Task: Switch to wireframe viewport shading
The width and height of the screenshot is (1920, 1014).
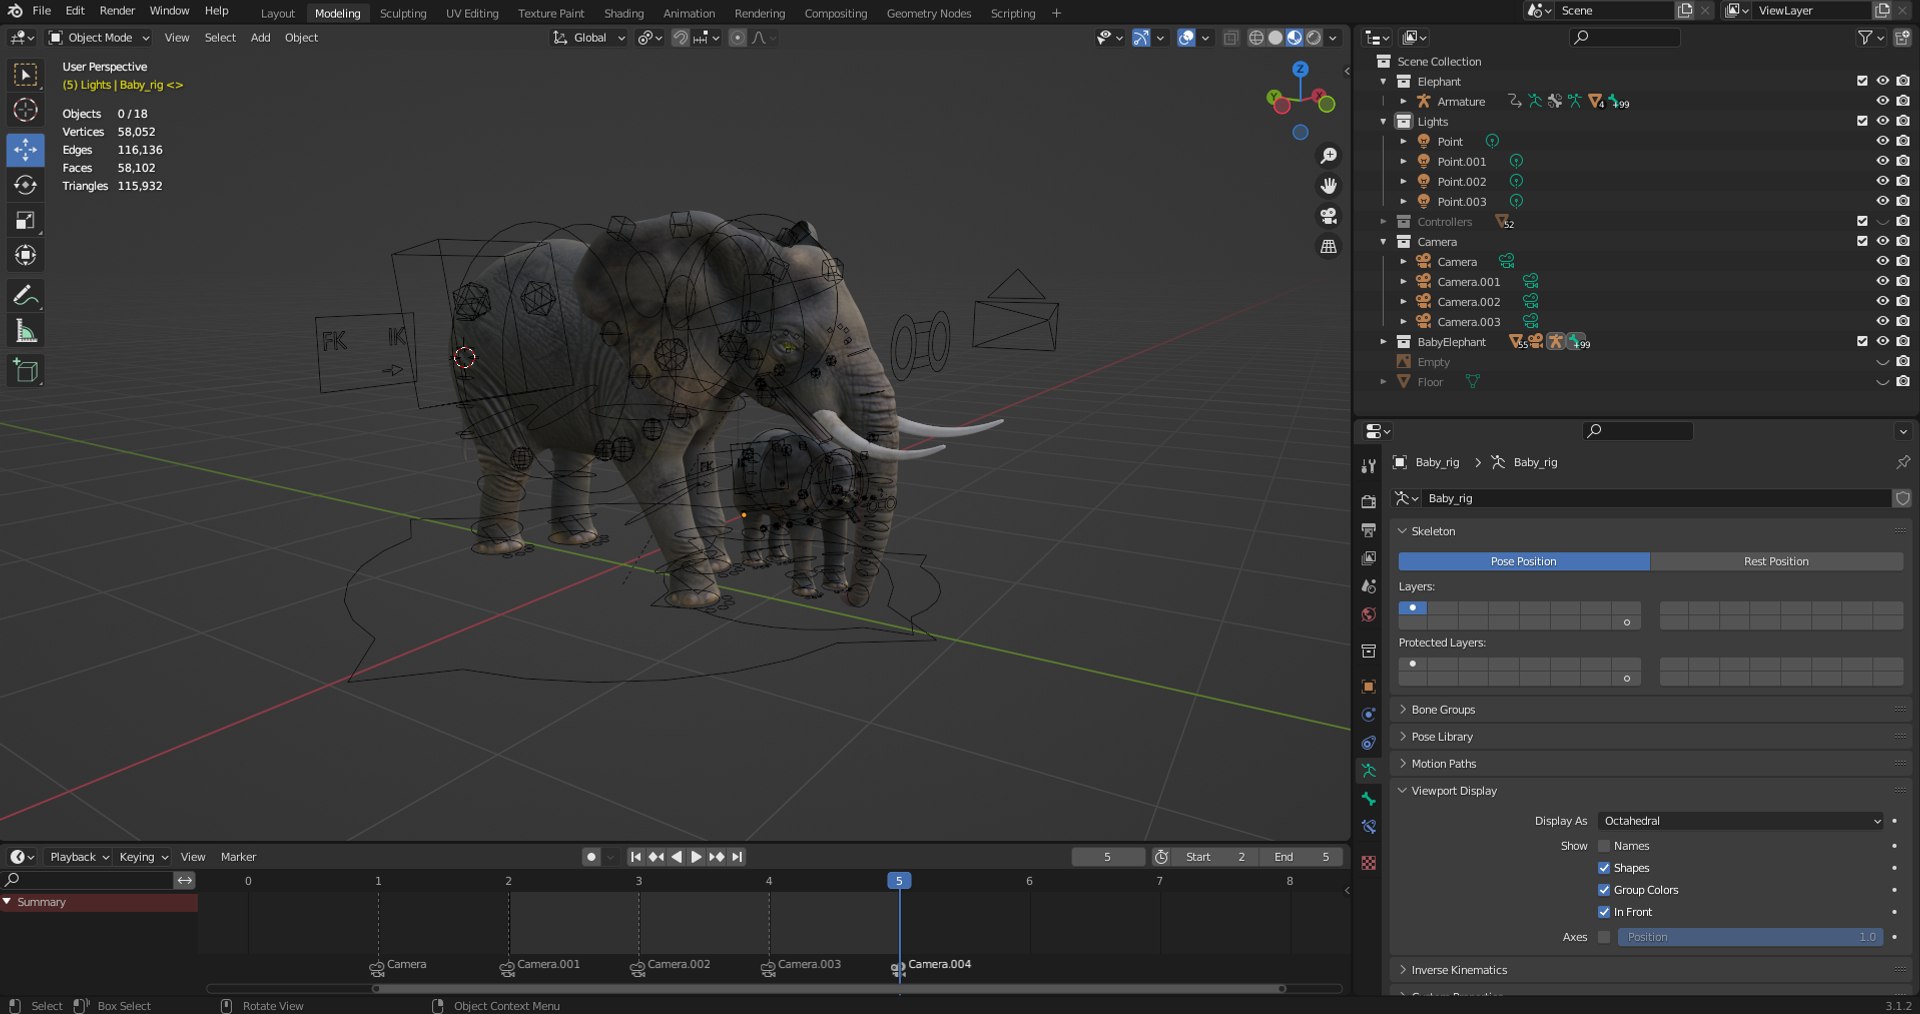Action: [1256, 38]
